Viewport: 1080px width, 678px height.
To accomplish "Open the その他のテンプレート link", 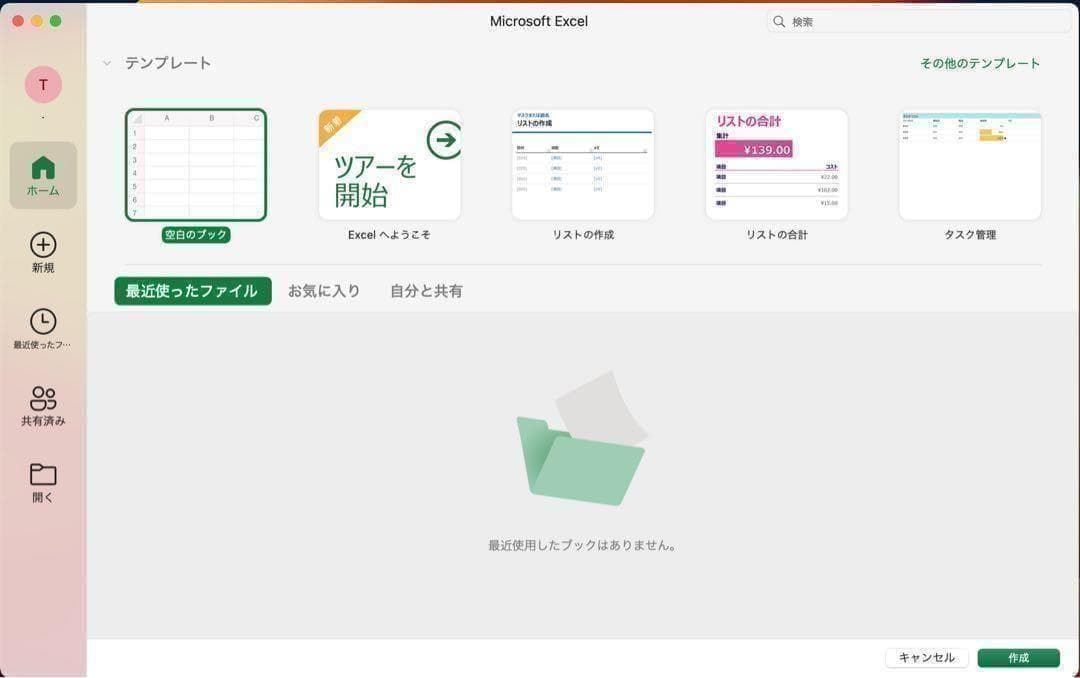I will 979,63.
